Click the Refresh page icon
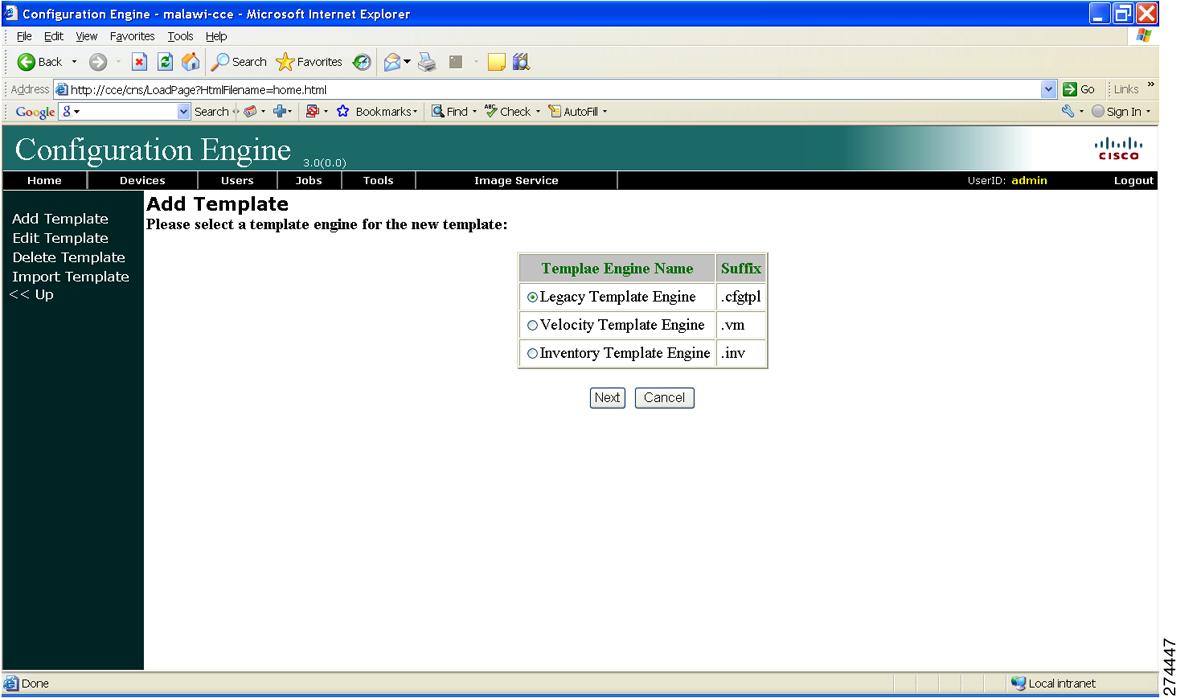 point(165,62)
